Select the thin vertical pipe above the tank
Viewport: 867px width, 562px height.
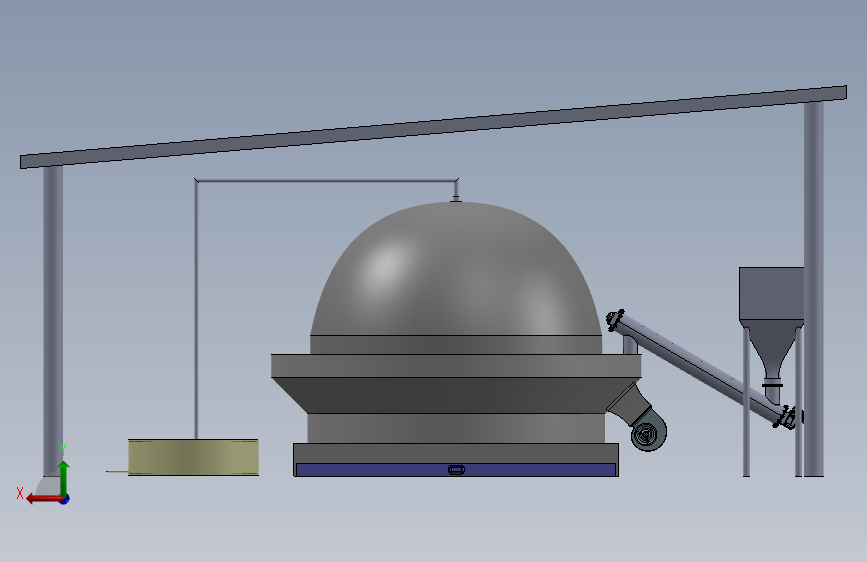196,310
